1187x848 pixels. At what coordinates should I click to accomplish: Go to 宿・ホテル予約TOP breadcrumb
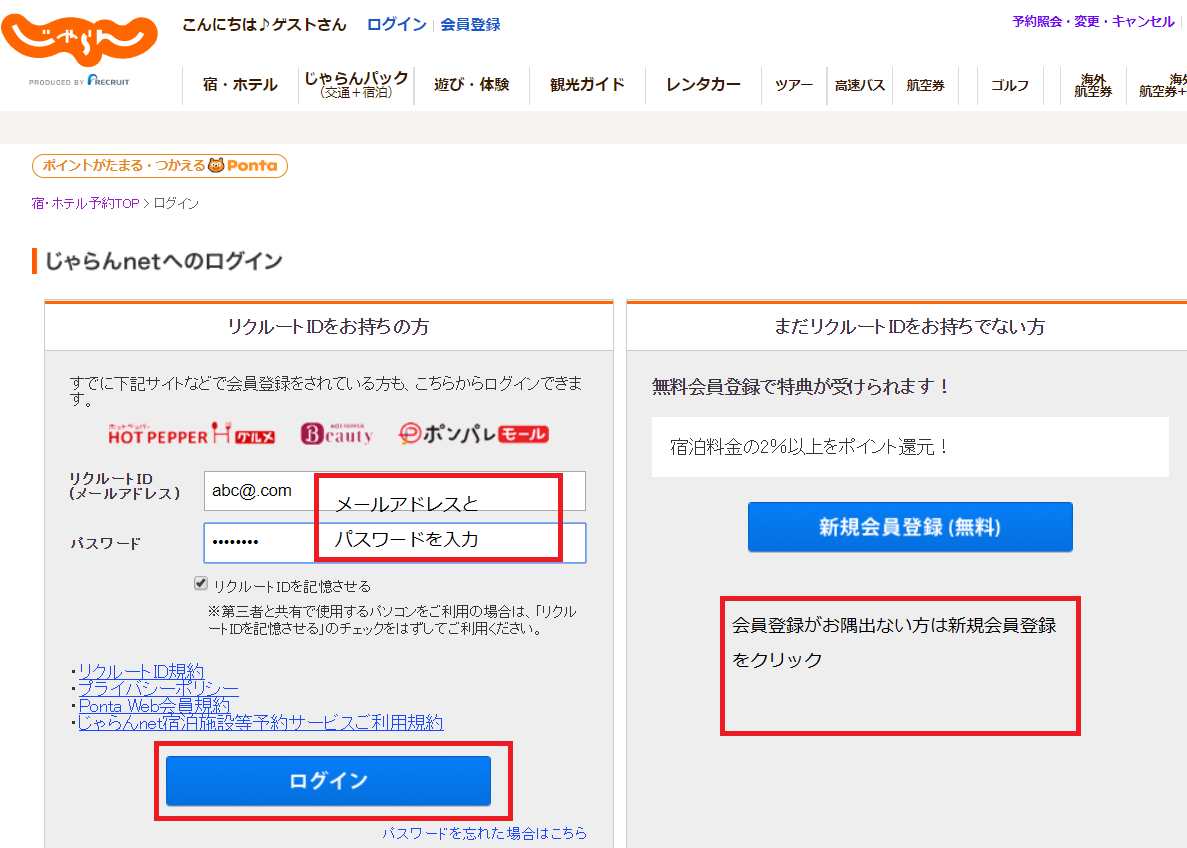(x=86, y=203)
